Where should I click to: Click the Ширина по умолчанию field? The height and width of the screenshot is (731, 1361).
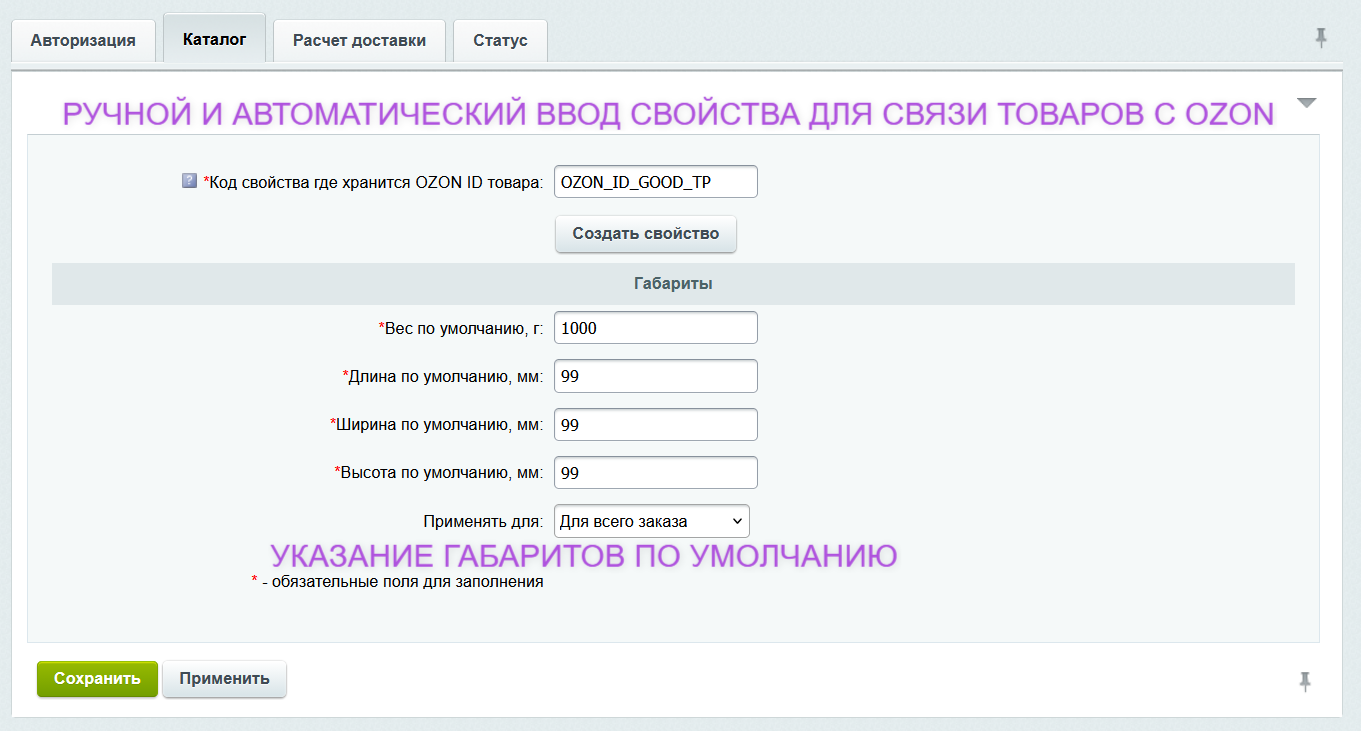tap(656, 425)
